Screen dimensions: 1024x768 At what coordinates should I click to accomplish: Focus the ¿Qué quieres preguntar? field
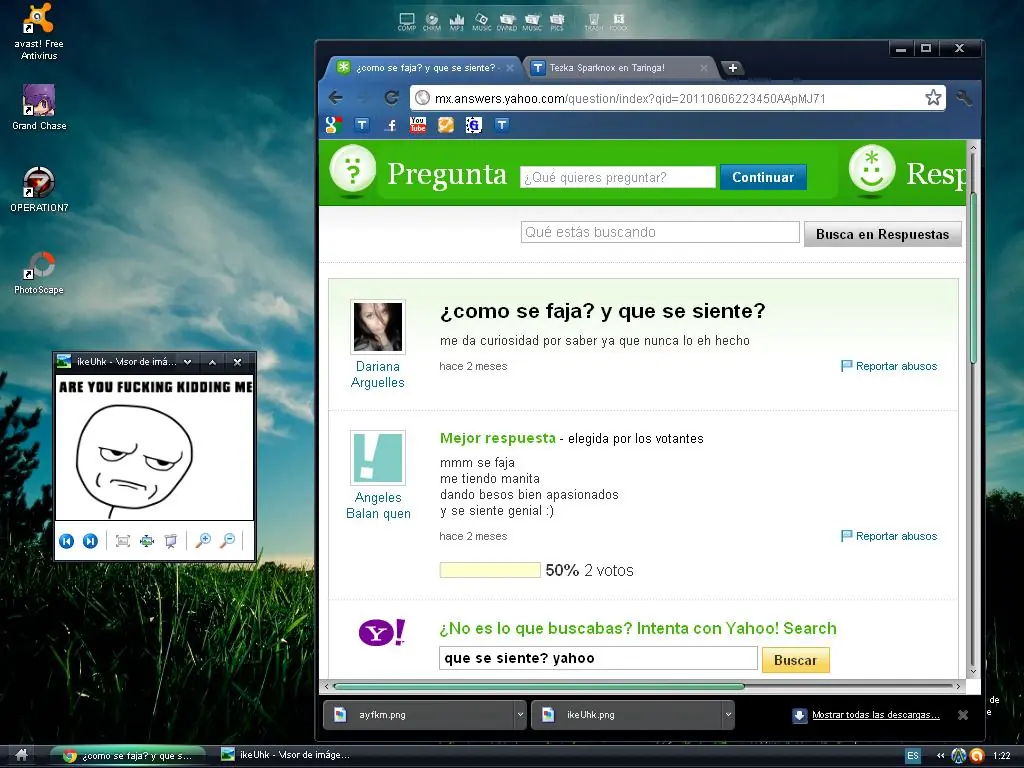618,177
